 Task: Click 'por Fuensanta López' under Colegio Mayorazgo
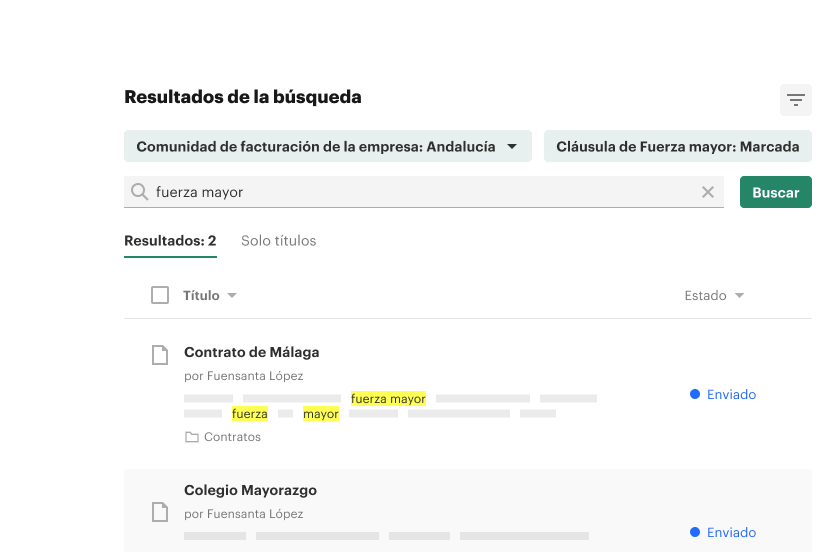point(244,513)
